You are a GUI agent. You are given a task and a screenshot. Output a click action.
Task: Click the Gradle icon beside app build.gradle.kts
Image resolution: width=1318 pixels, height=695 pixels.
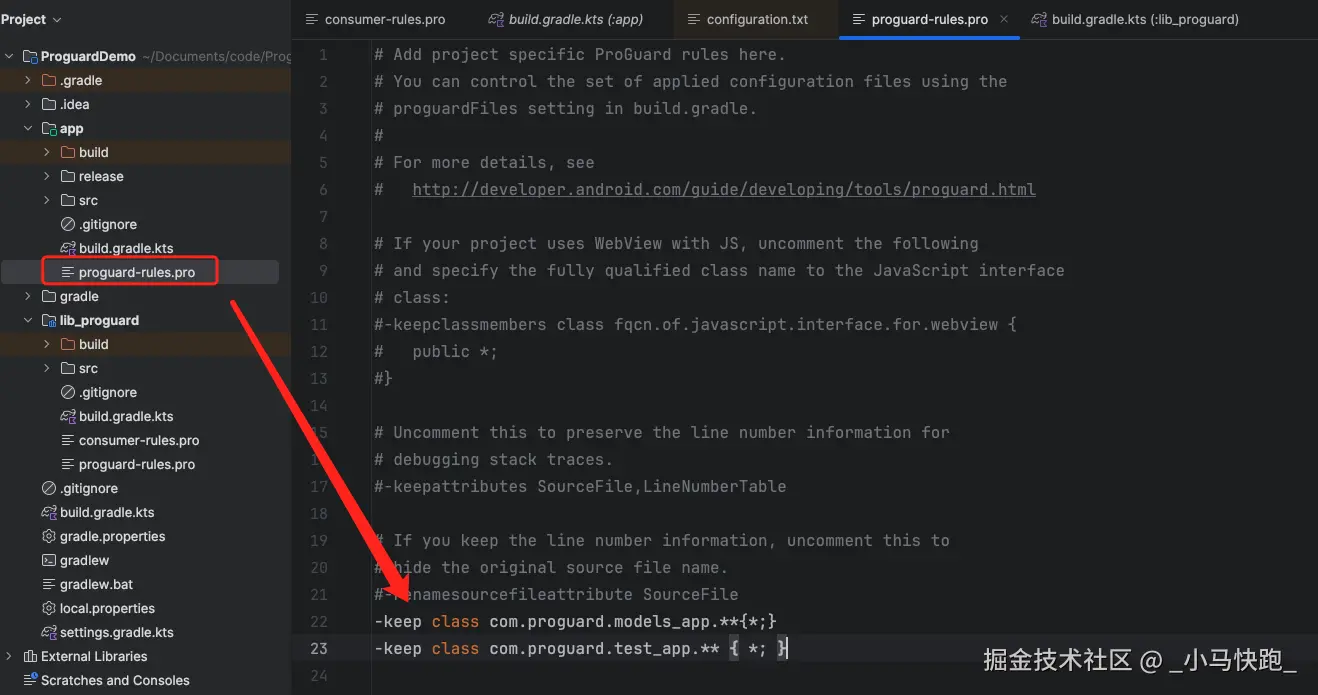click(68, 249)
